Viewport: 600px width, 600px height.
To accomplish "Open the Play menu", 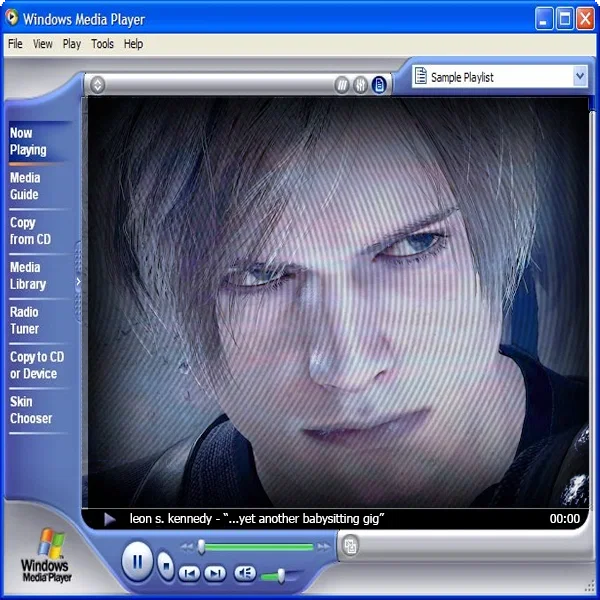I will [x=72, y=44].
